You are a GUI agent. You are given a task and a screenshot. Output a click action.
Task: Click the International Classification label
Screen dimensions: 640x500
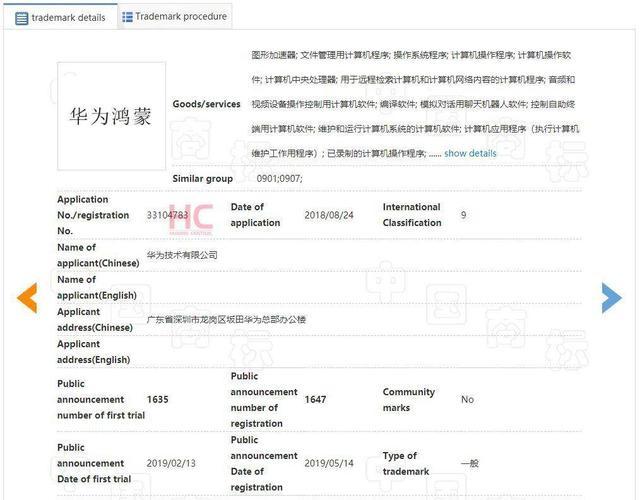(x=412, y=215)
